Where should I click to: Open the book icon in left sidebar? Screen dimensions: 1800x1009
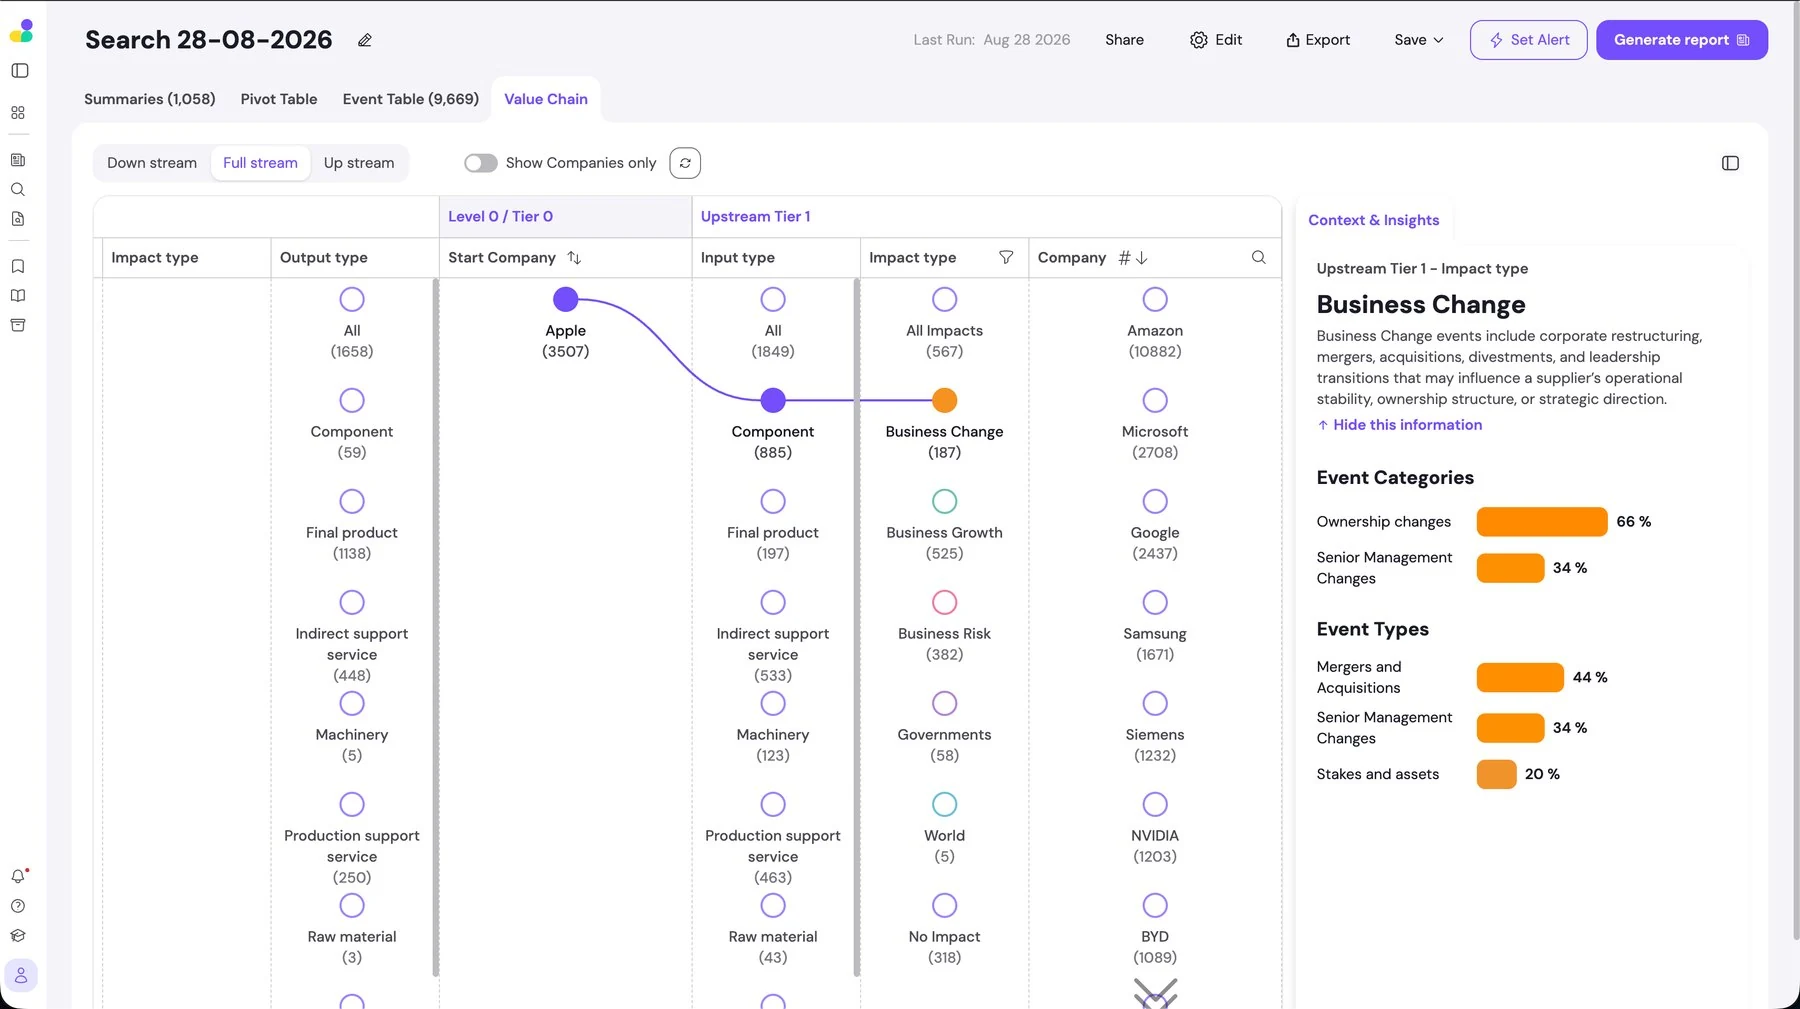pos(18,296)
